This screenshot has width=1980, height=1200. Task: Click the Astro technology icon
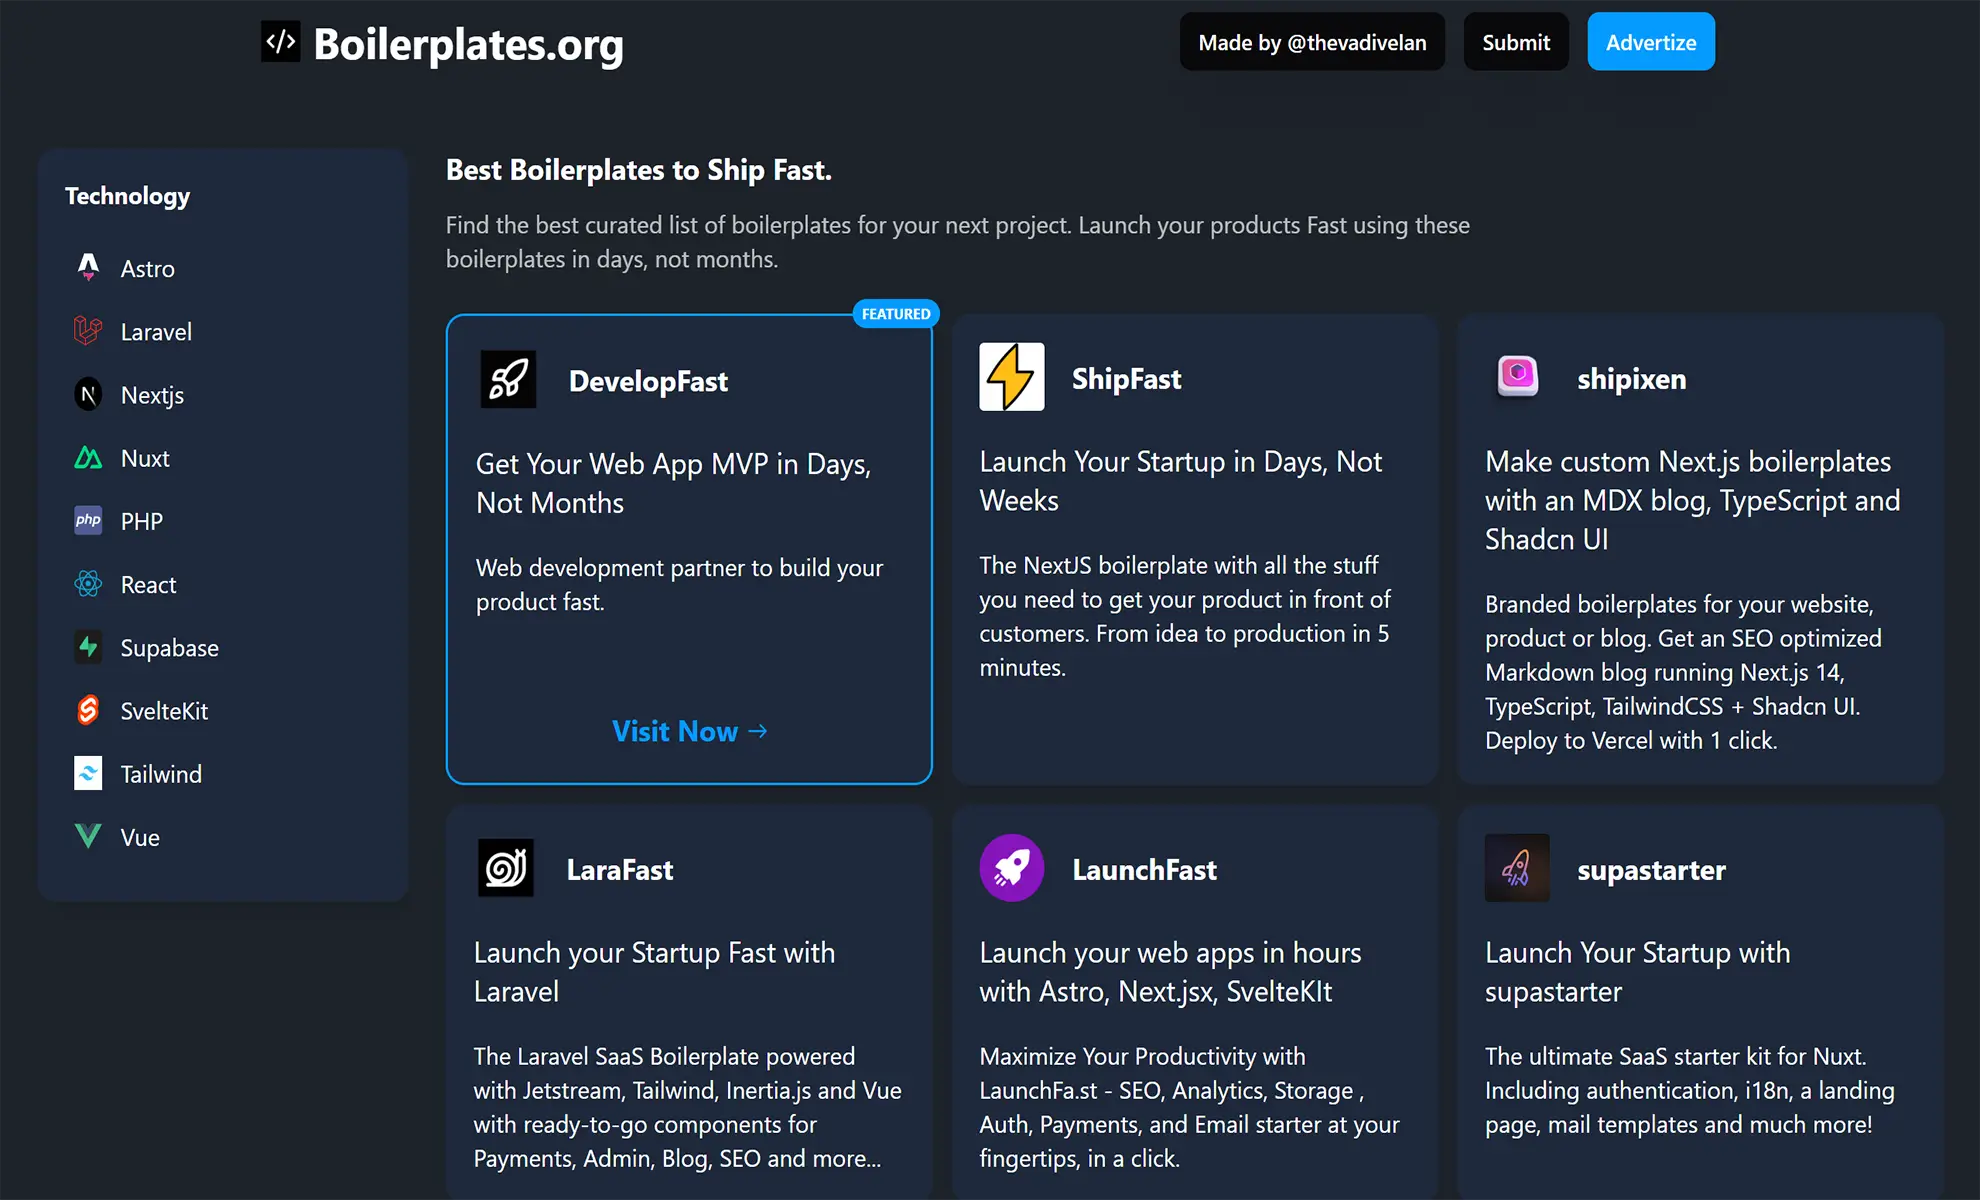[x=88, y=267]
